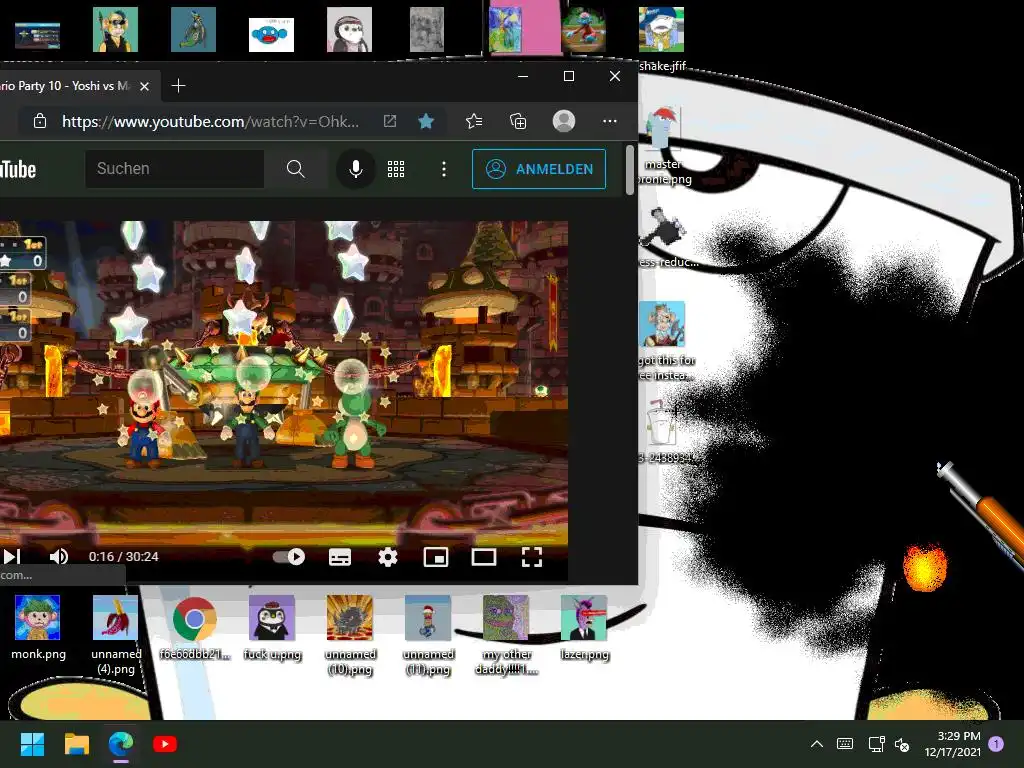Open the YouTube taskbar app
This screenshot has width=1024, height=768.
tap(165, 744)
